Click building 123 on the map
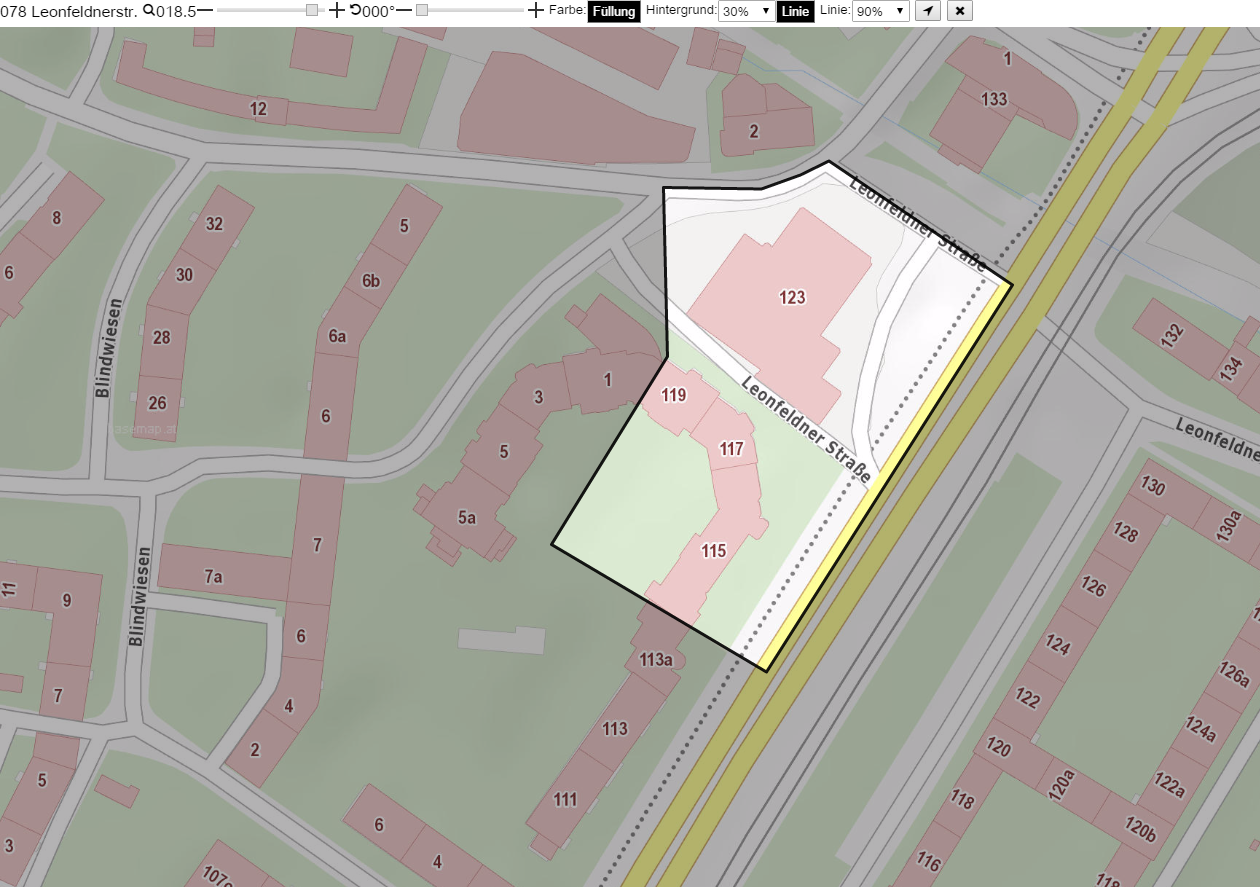The width and height of the screenshot is (1260, 887). (x=792, y=297)
